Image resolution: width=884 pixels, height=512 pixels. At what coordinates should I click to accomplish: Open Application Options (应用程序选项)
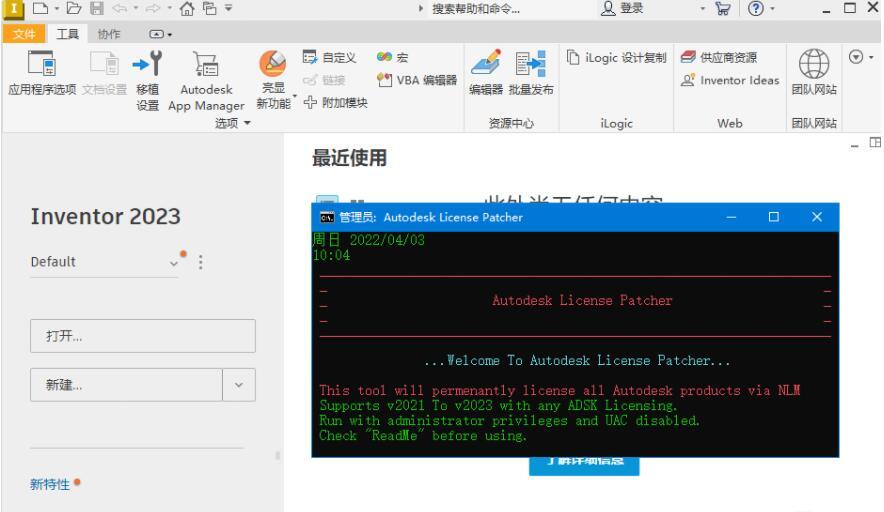(42, 73)
